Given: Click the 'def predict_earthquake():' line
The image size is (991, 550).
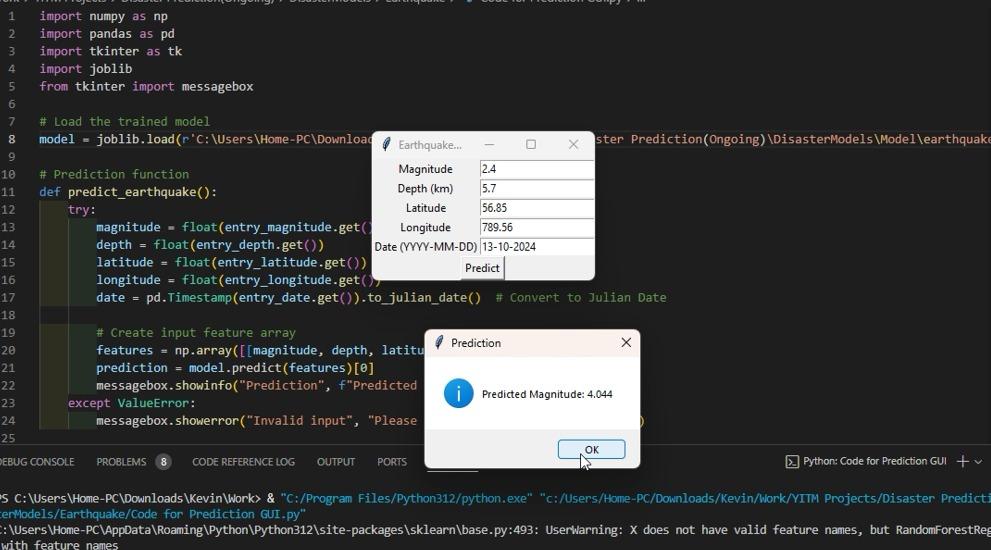Looking at the screenshot, I should point(128,192).
